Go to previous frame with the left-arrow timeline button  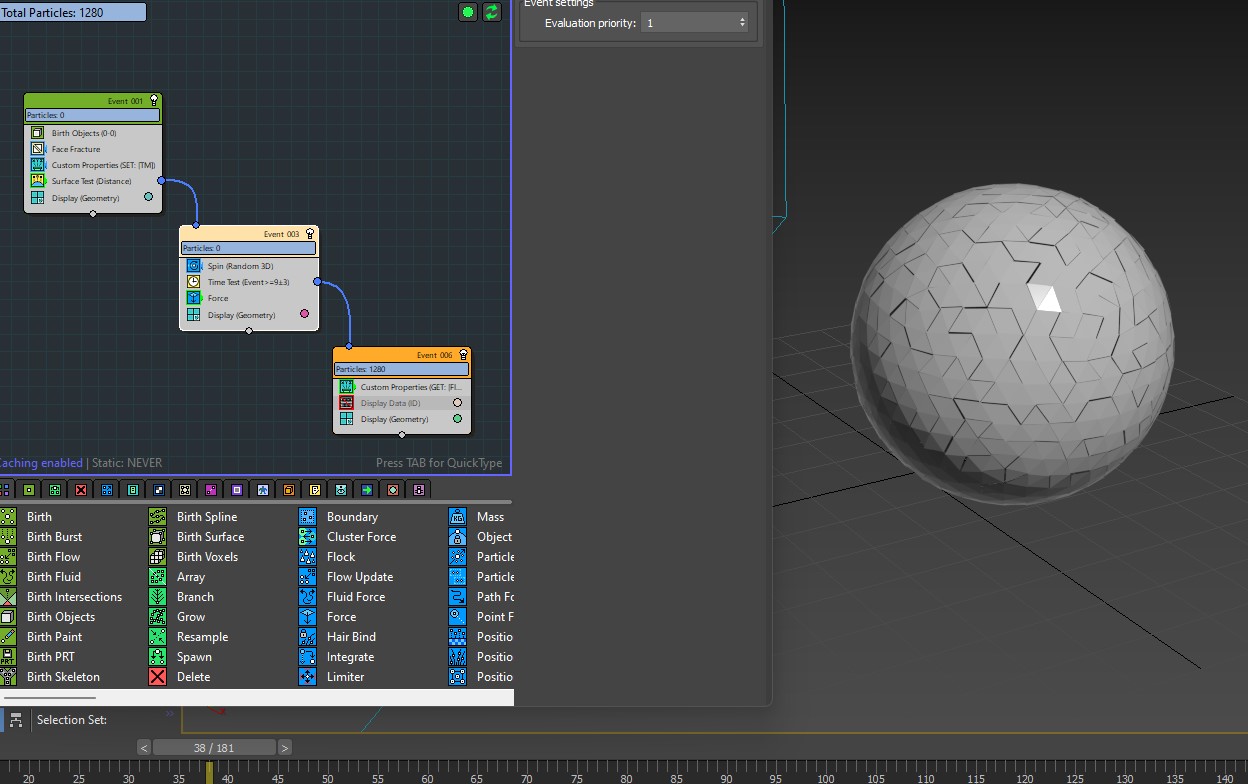coord(144,747)
